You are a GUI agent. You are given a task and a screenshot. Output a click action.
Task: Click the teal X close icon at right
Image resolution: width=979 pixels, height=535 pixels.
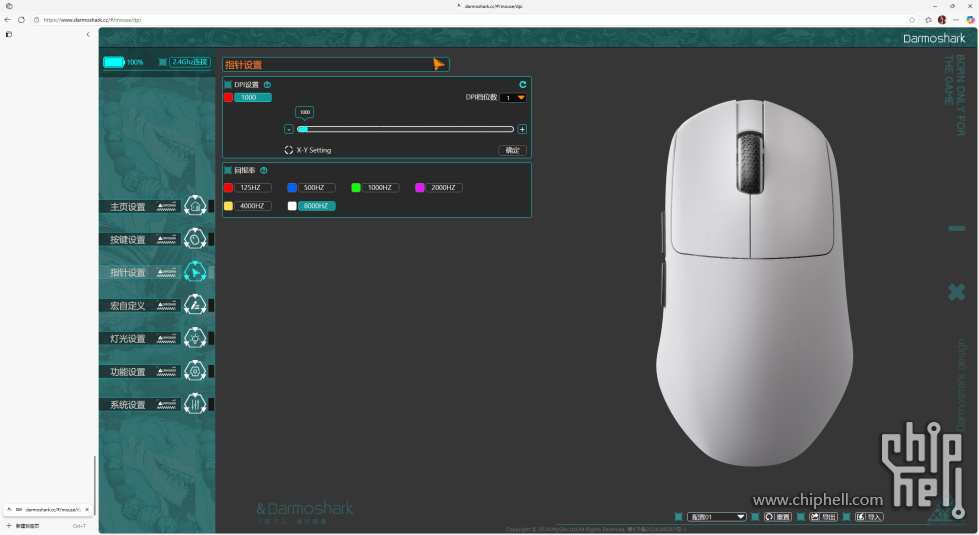(957, 292)
